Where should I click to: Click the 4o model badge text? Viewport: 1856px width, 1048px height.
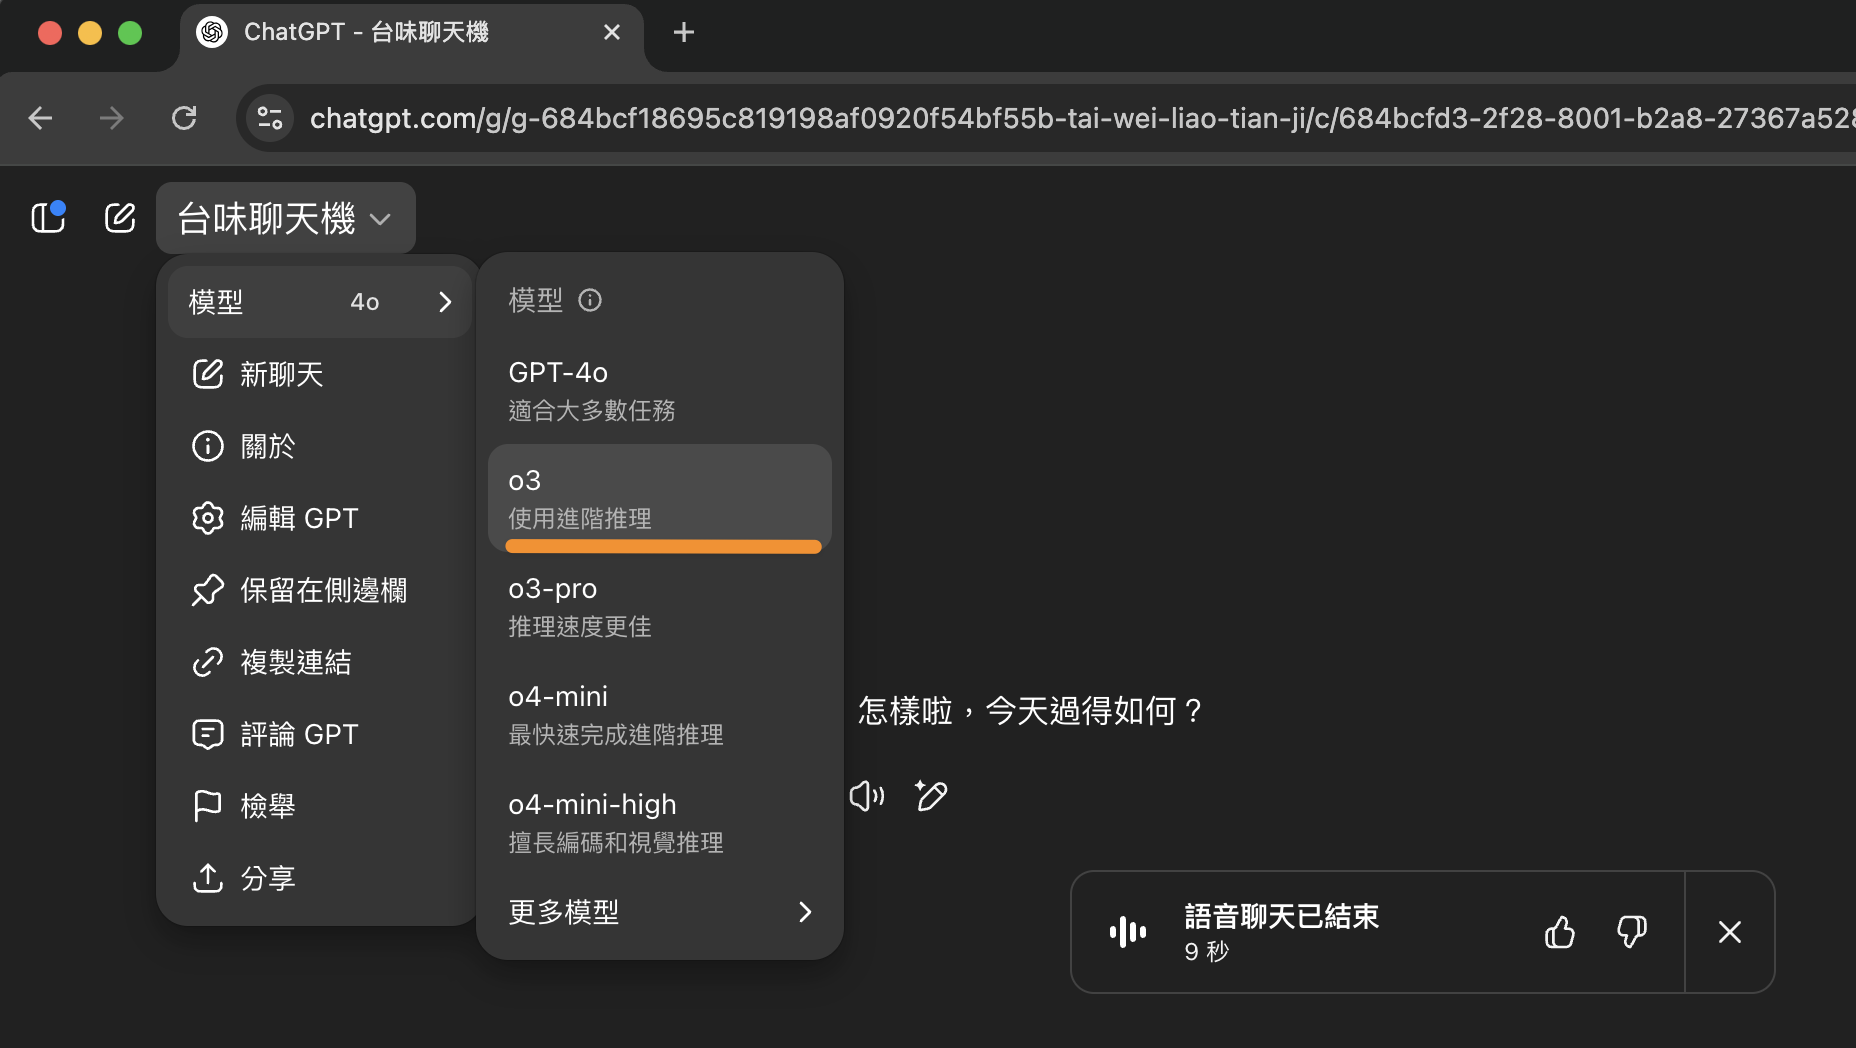click(365, 302)
